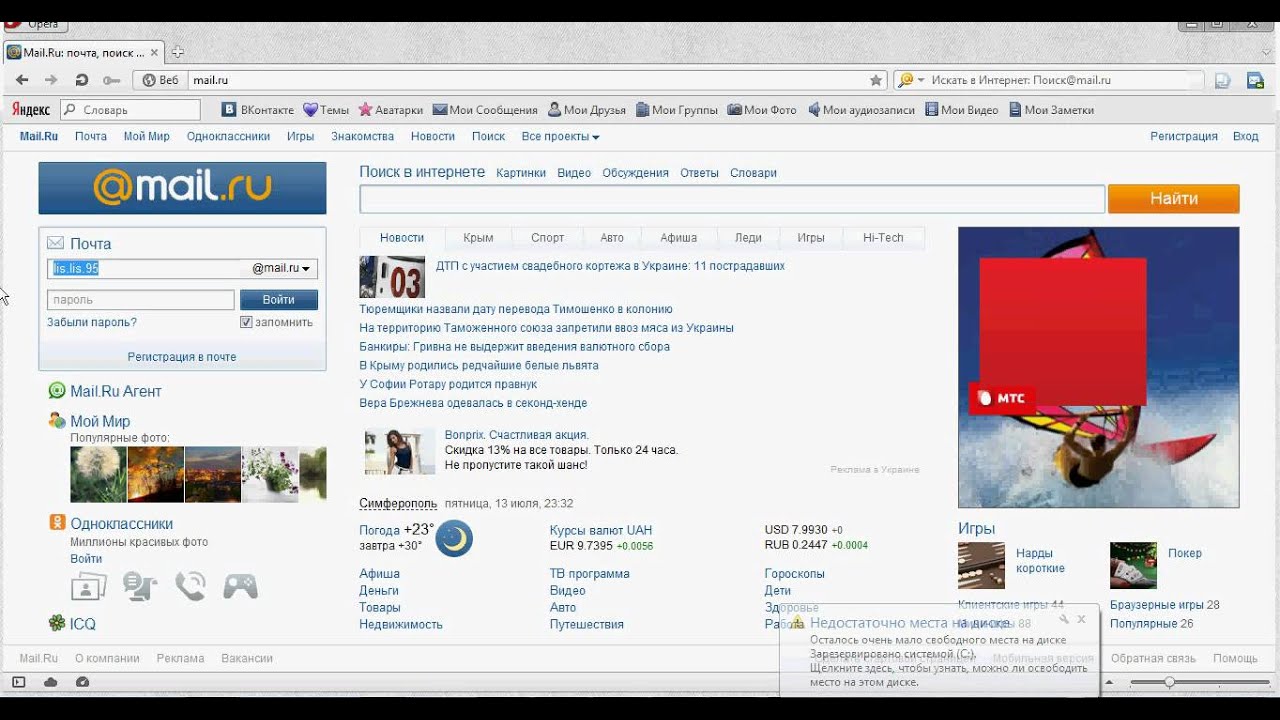The width and height of the screenshot is (1280, 720).
Task: Click the Odnoklassniki gamepad icon
Action: 240,586
